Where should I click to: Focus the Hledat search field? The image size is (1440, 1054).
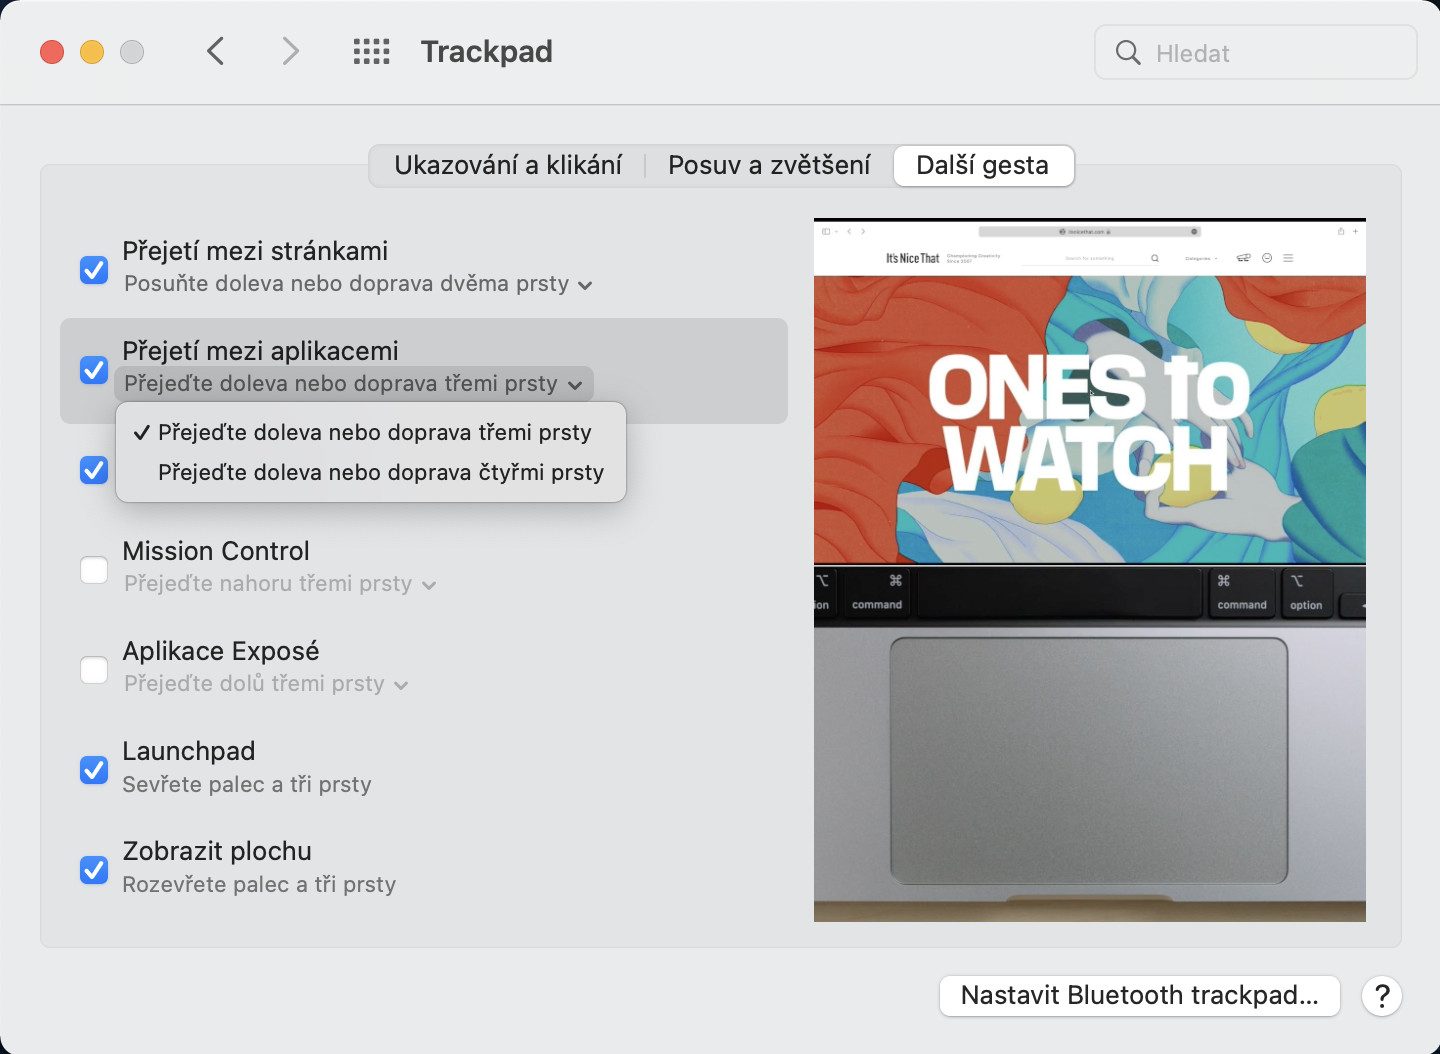[x=1256, y=52]
